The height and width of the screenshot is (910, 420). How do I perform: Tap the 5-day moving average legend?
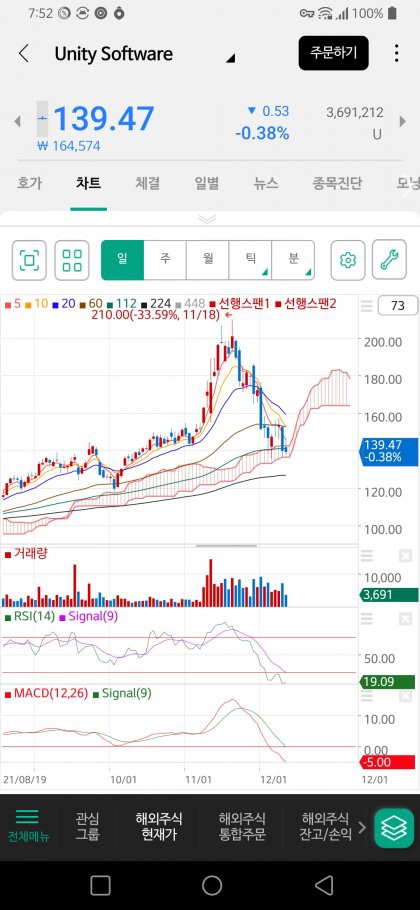(x=12, y=304)
